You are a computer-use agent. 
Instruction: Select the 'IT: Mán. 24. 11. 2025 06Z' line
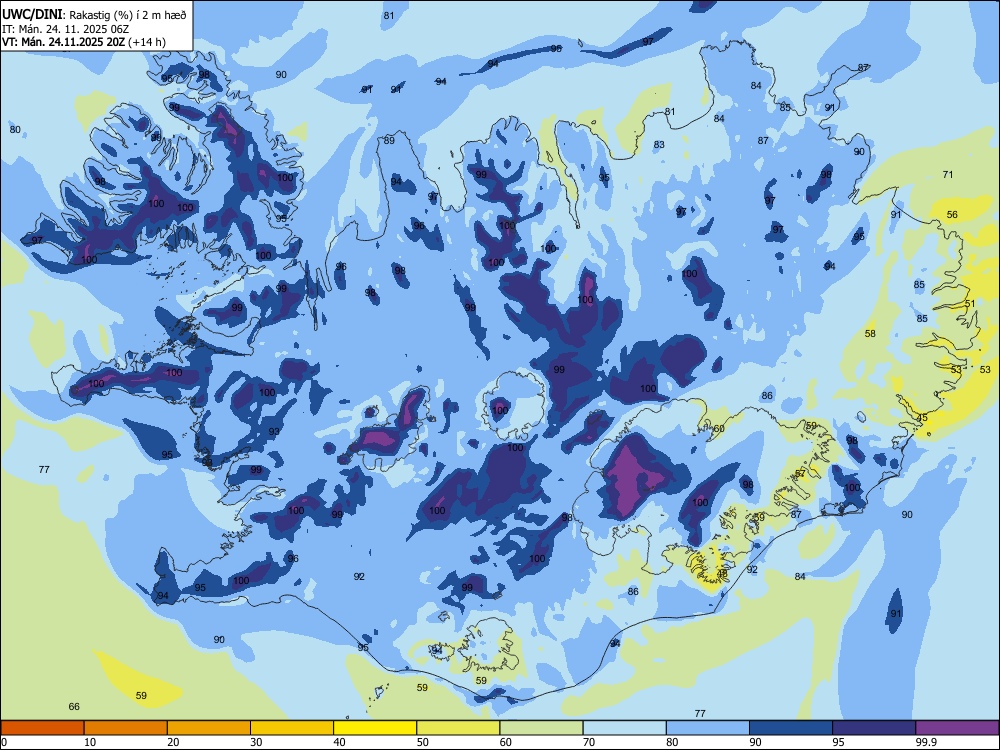click(66, 29)
